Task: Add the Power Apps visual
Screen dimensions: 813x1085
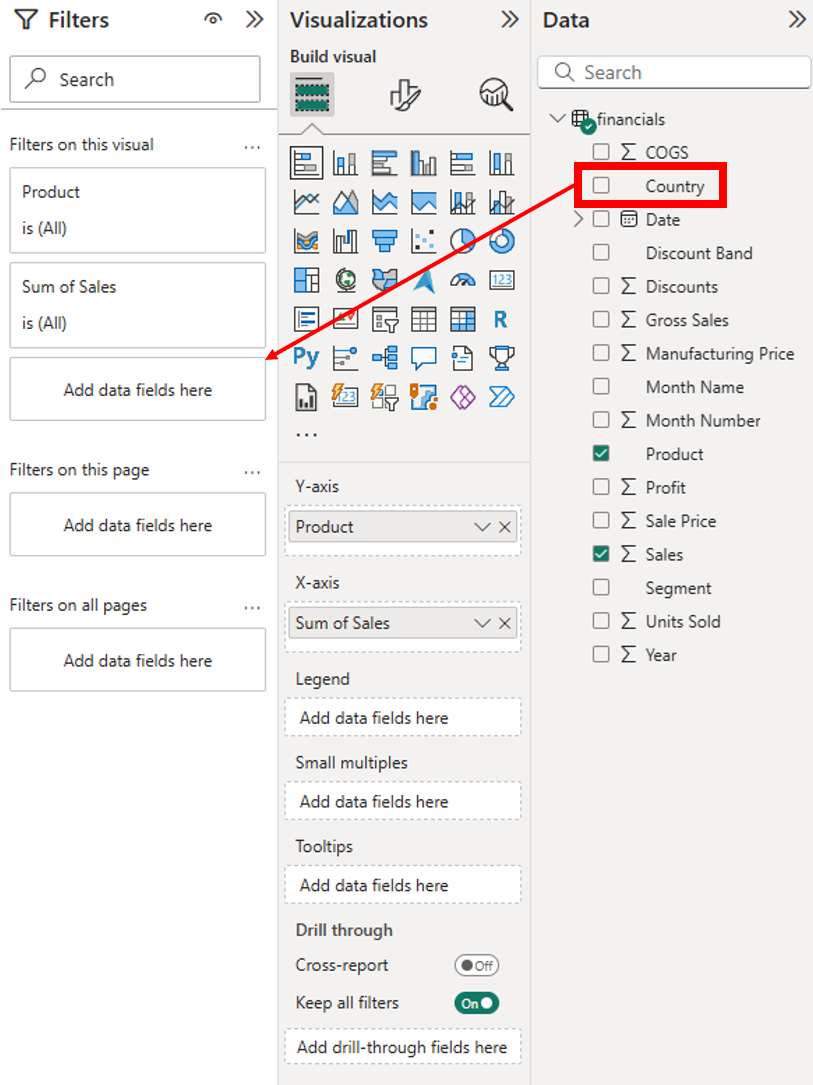Action: pos(462,397)
